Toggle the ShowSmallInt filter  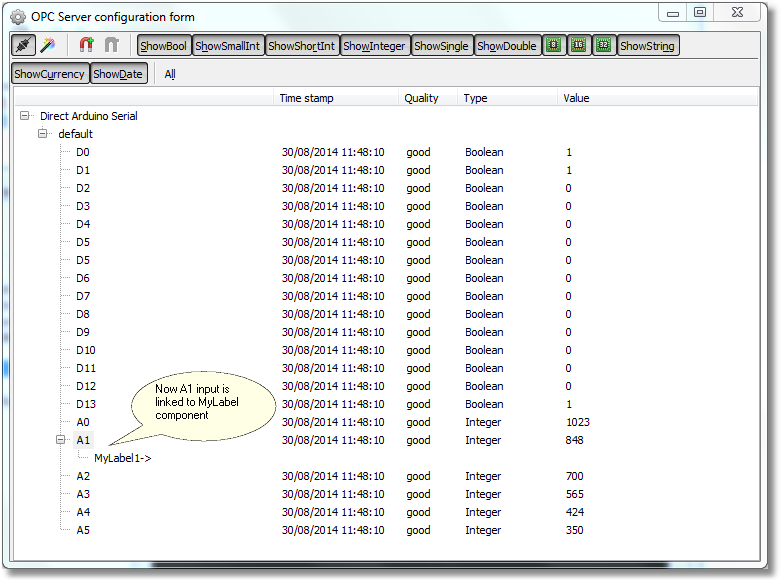pos(227,46)
